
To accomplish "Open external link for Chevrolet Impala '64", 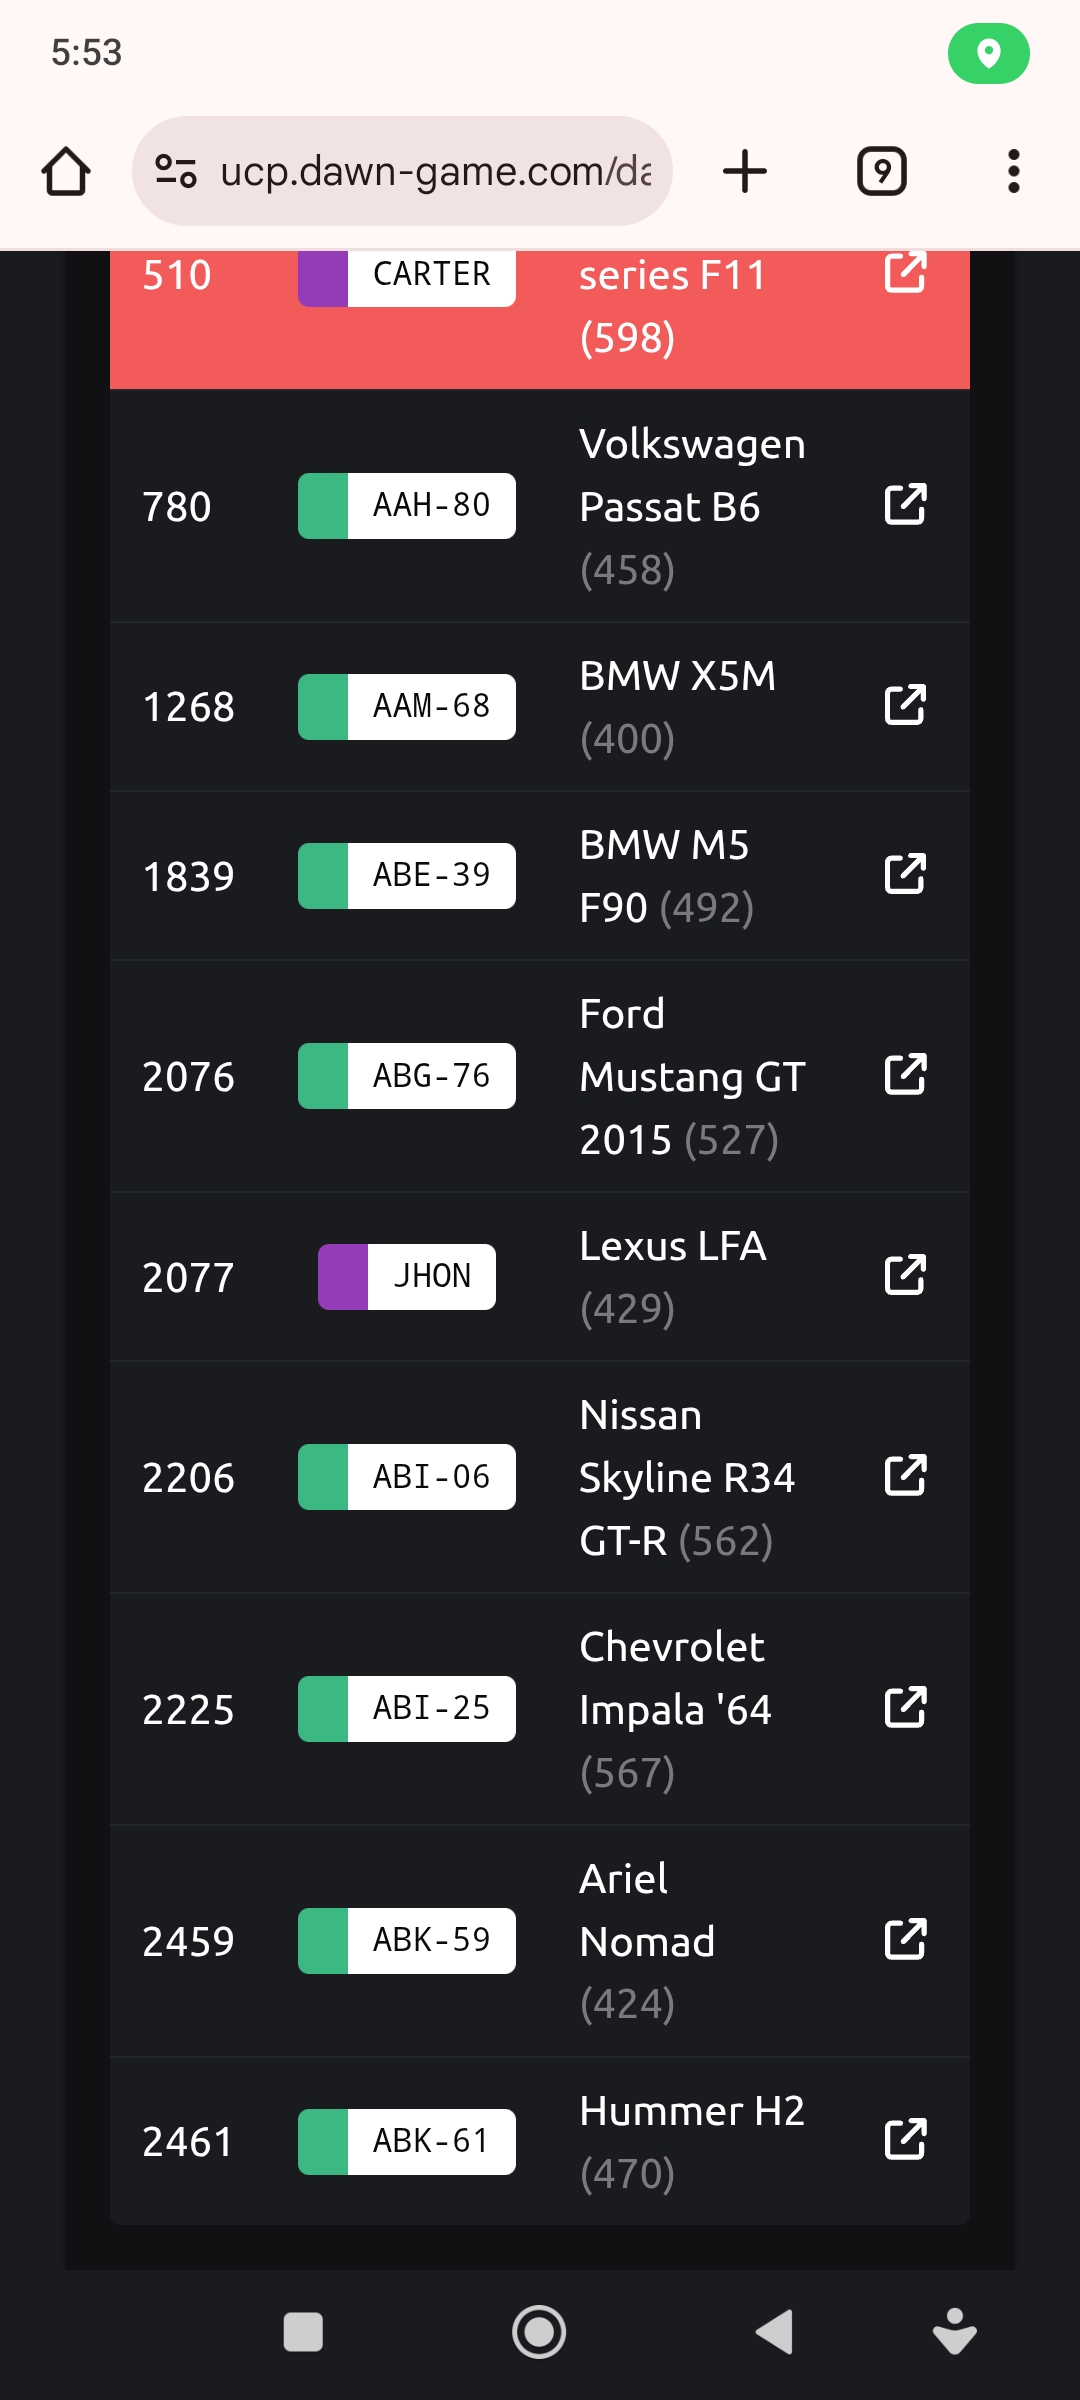I will tap(905, 1708).
